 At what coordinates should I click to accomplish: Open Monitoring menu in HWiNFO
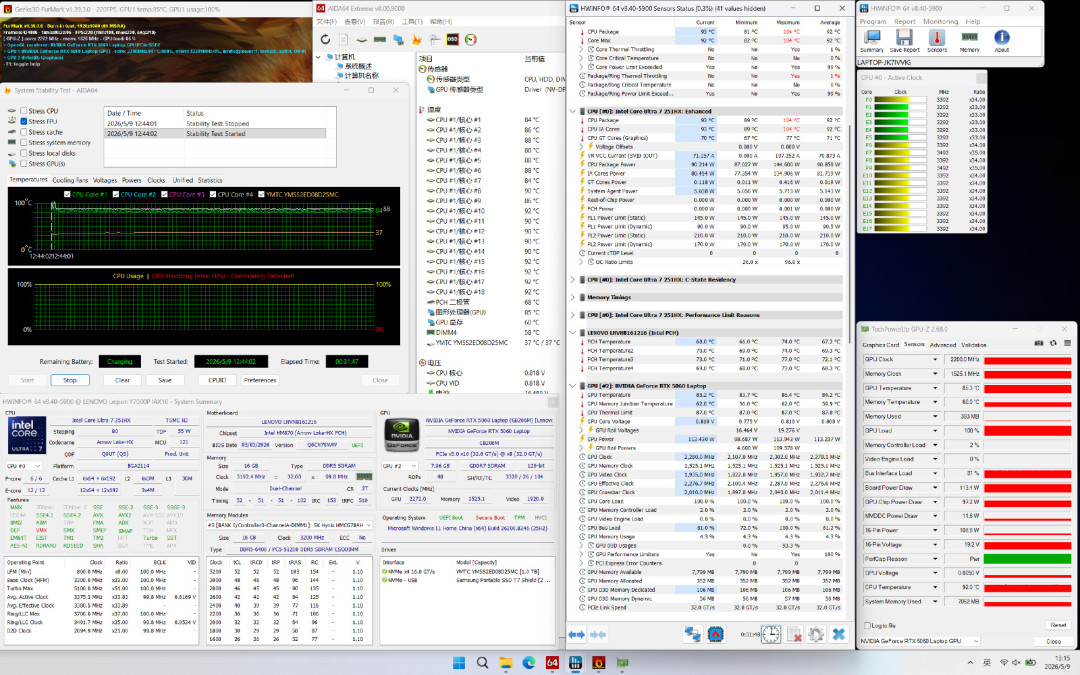pos(940,21)
